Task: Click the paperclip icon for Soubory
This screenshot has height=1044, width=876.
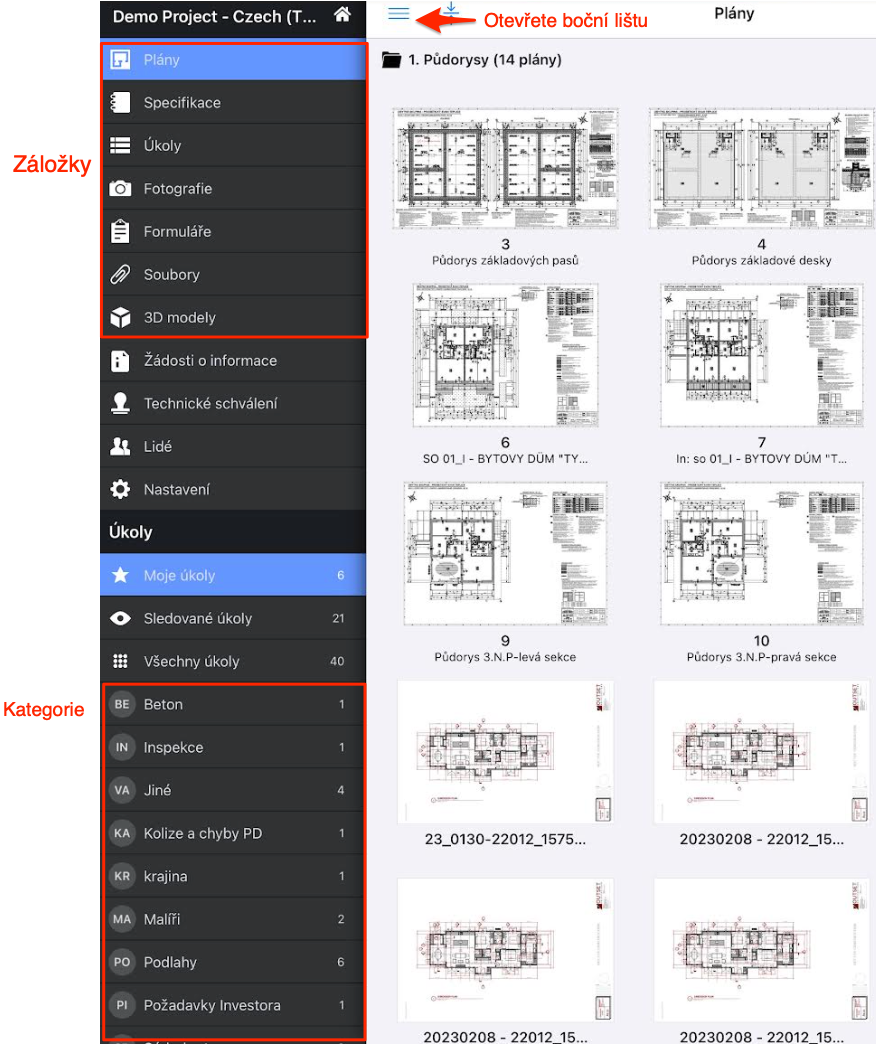Action: [120, 274]
